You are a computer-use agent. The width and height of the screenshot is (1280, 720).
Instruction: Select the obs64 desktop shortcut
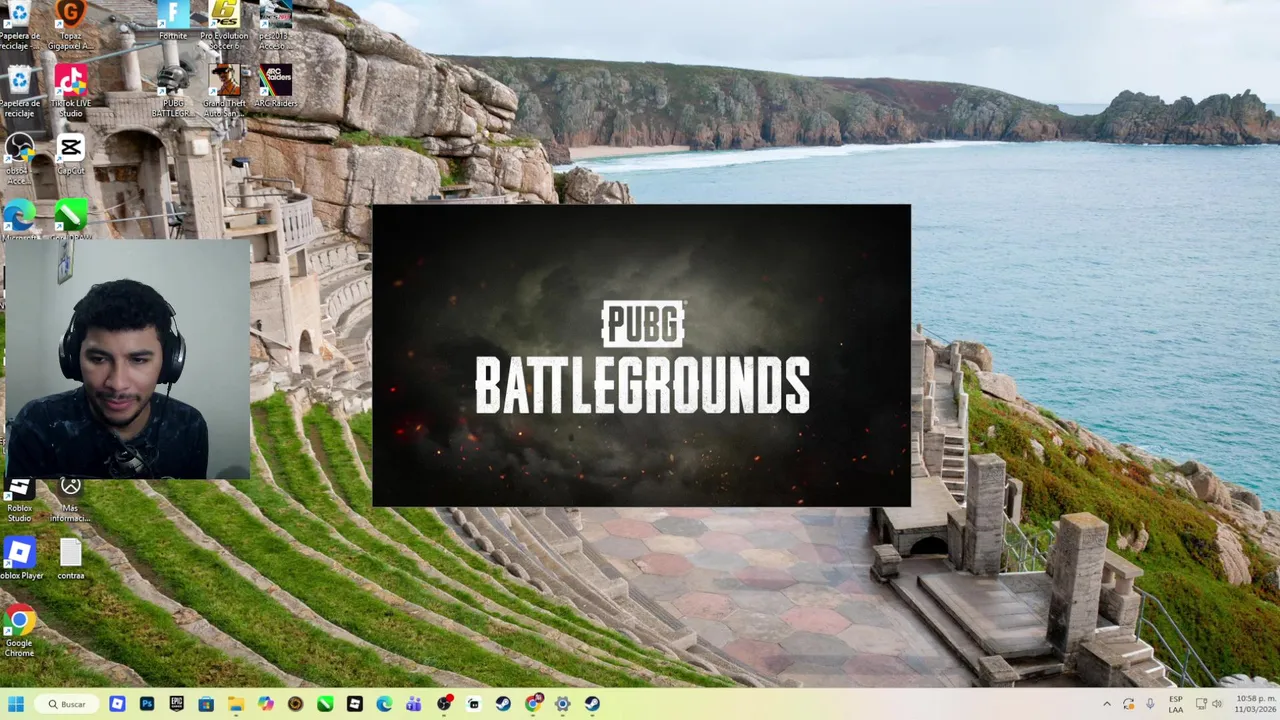[x=19, y=158]
